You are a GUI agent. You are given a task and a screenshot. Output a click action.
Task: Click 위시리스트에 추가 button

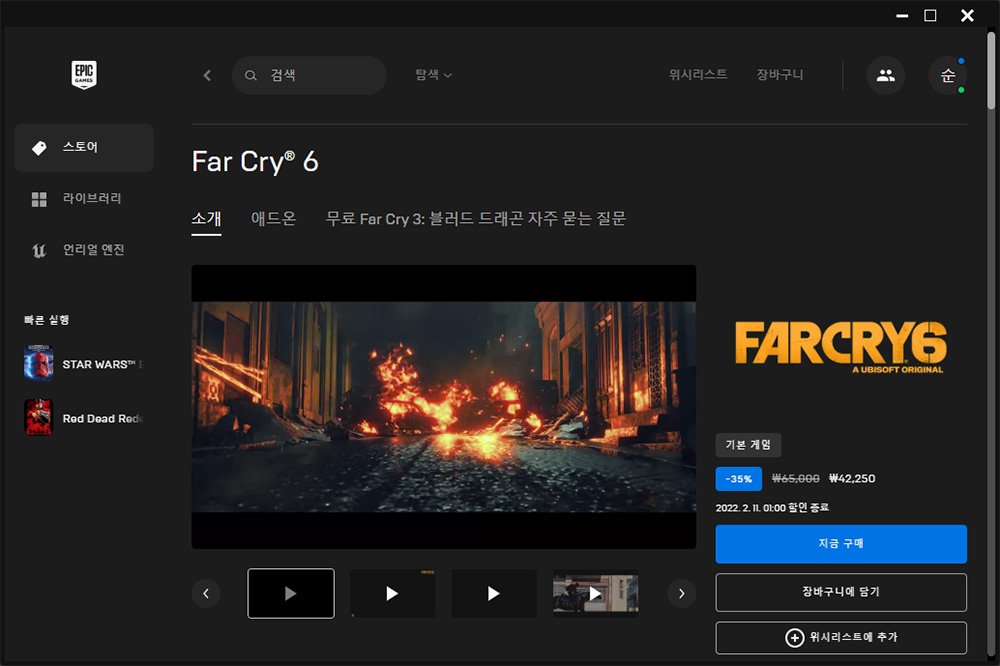point(841,637)
